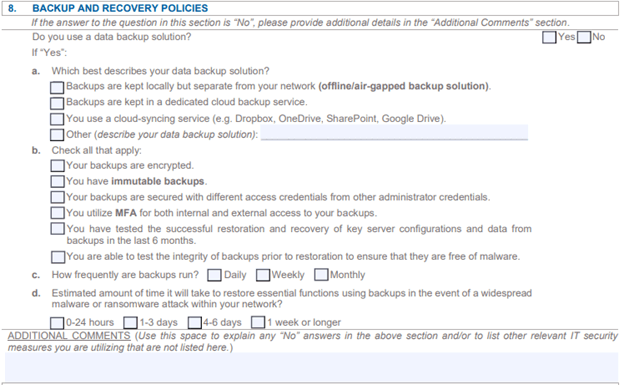Screen dimensions: 624x385
Task: Tick backup integrity malware test checkbox
Action: [58, 257]
